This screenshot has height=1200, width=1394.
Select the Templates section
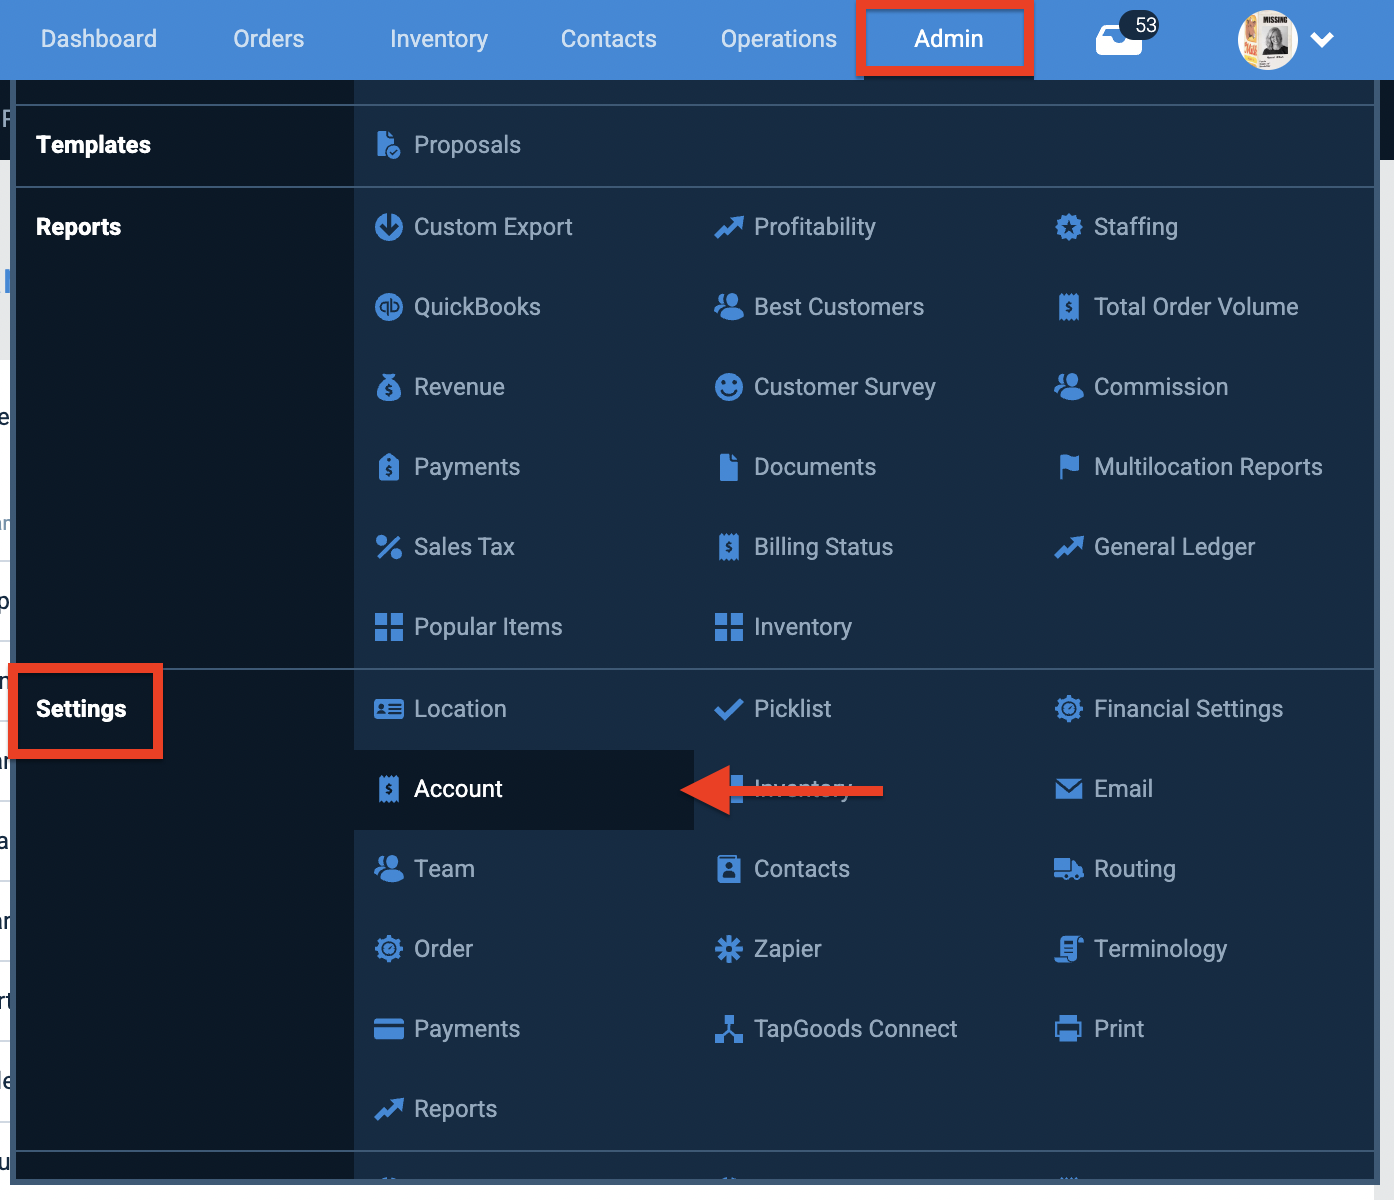[93, 145]
